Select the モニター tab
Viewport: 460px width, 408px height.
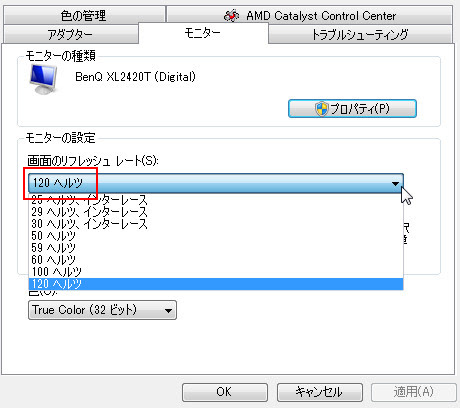click(x=203, y=33)
